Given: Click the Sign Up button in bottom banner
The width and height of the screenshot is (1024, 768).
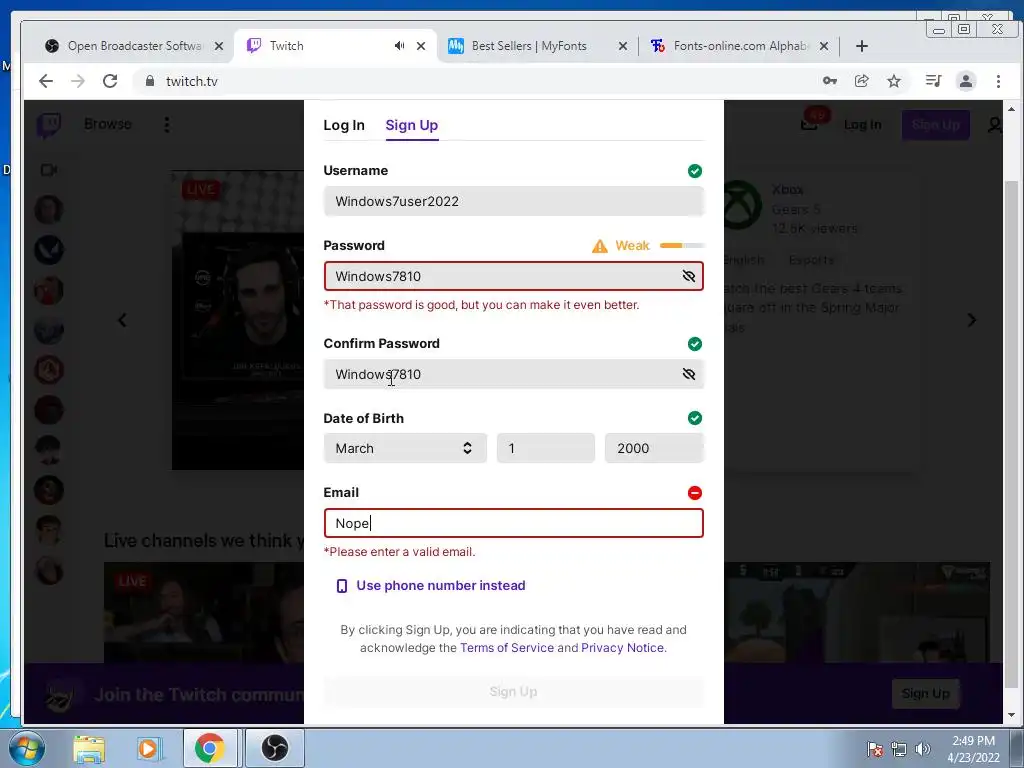Looking at the screenshot, I should 925,694.
